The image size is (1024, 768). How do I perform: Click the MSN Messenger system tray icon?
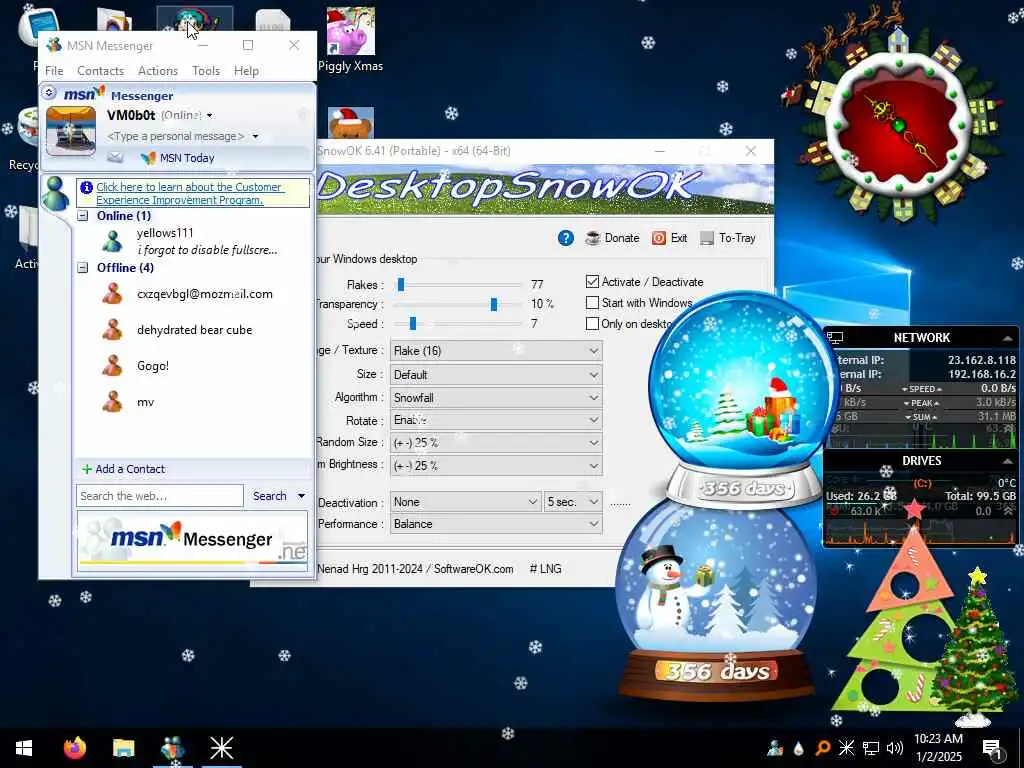[x=775, y=748]
